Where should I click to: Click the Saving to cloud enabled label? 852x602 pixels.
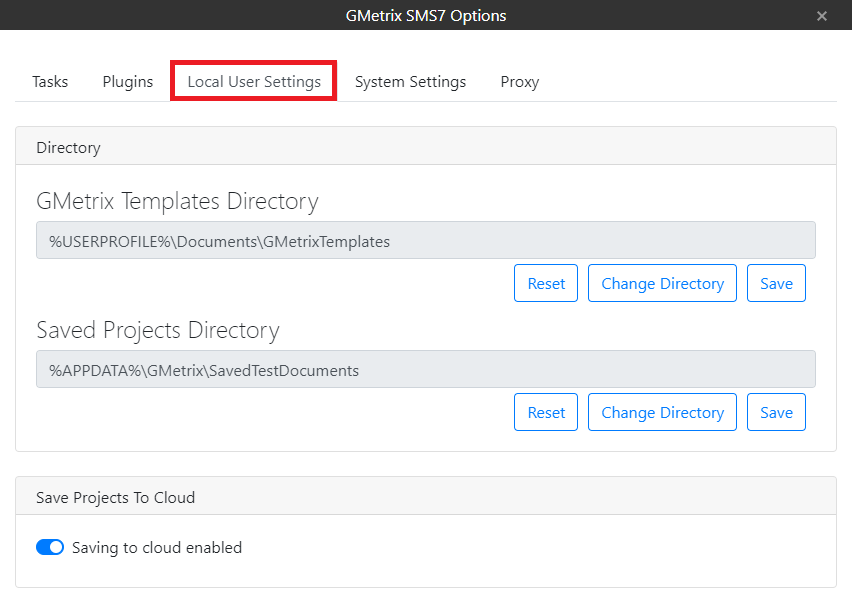pyautogui.click(x=156, y=548)
